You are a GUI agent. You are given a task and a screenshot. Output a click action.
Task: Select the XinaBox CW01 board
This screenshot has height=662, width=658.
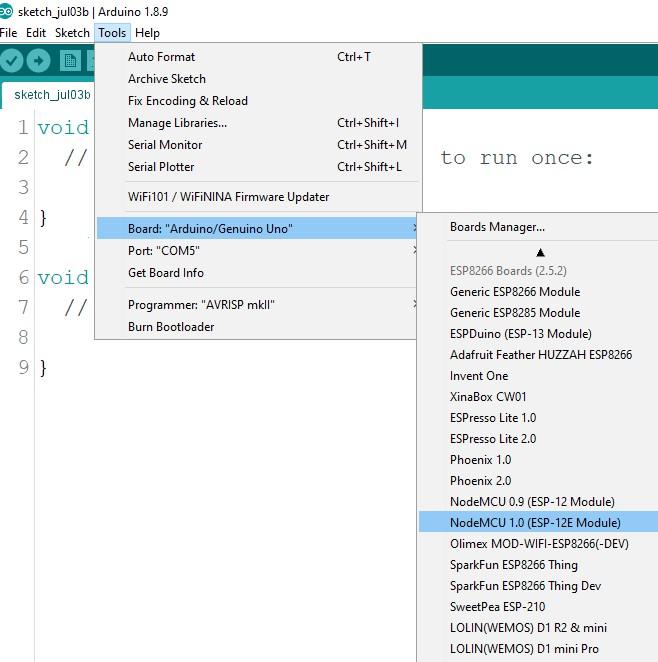coord(538,397)
